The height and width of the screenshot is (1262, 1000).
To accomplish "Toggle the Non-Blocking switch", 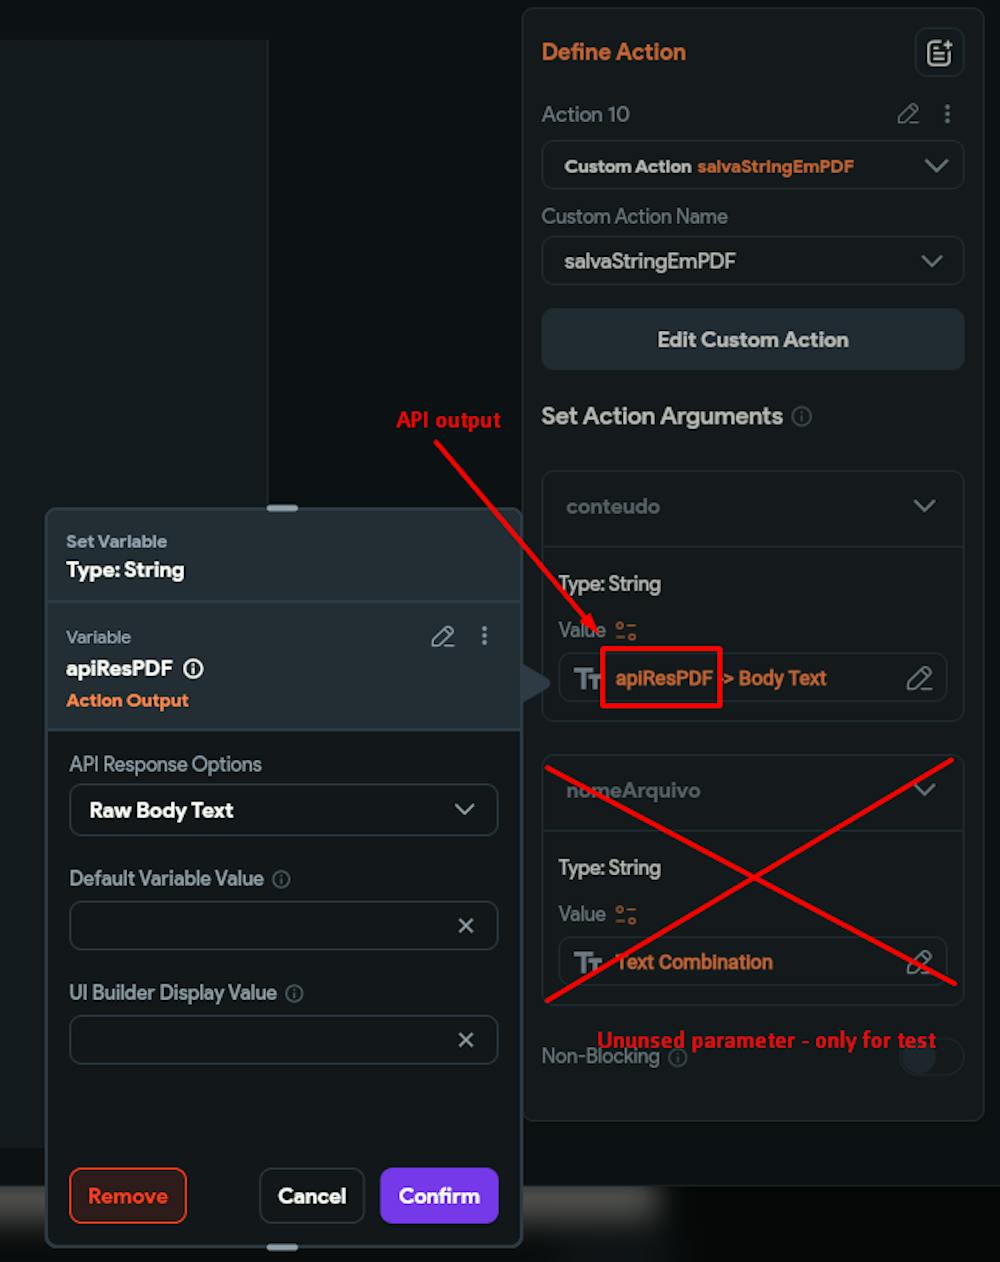I will pos(931,1057).
